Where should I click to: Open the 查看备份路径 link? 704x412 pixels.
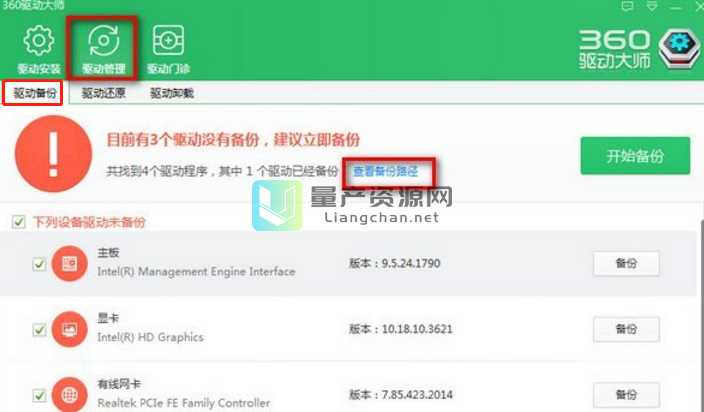(385, 171)
